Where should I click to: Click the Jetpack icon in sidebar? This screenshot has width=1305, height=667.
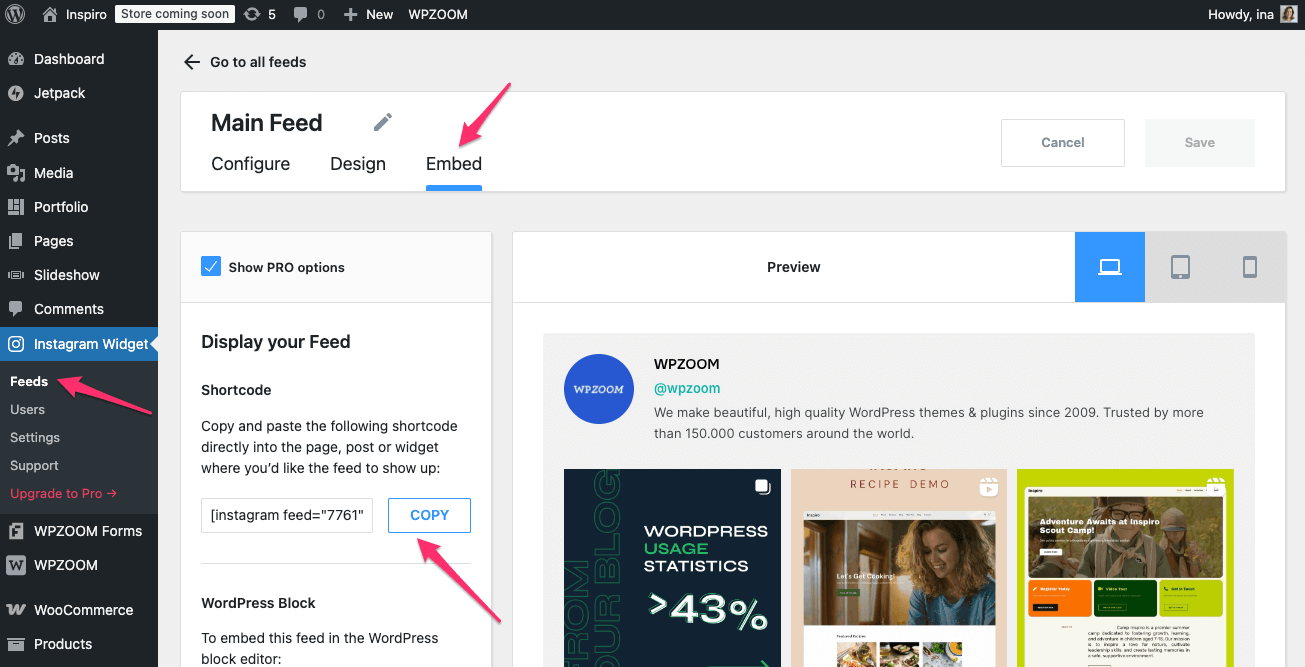click(16, 93)
